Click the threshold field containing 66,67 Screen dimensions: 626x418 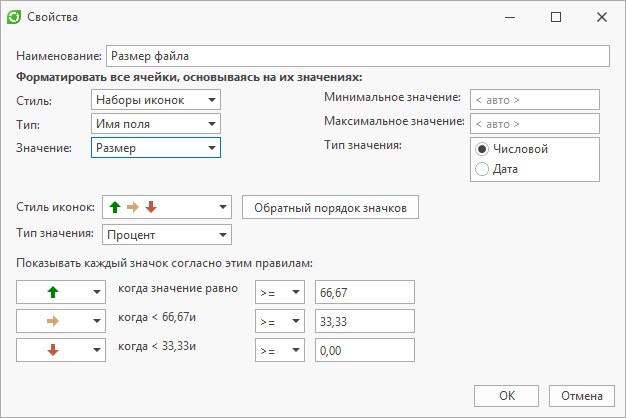pyautogui.click(x=365, y=292)
